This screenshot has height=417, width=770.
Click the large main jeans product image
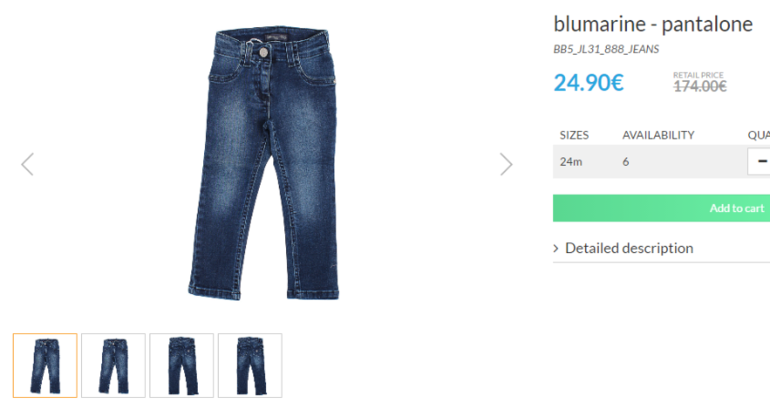[265, 164]
